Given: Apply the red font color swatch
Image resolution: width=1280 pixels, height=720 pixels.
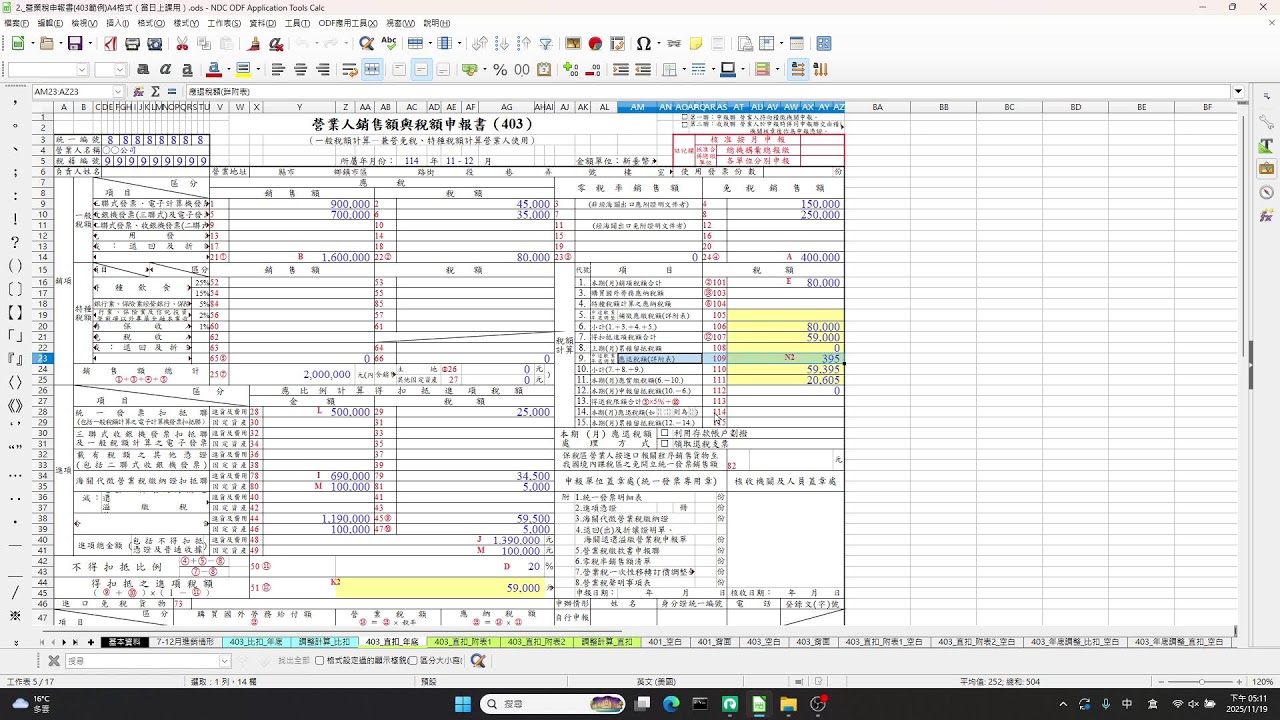Looking at the screenshot, I should tap(213, 70).
